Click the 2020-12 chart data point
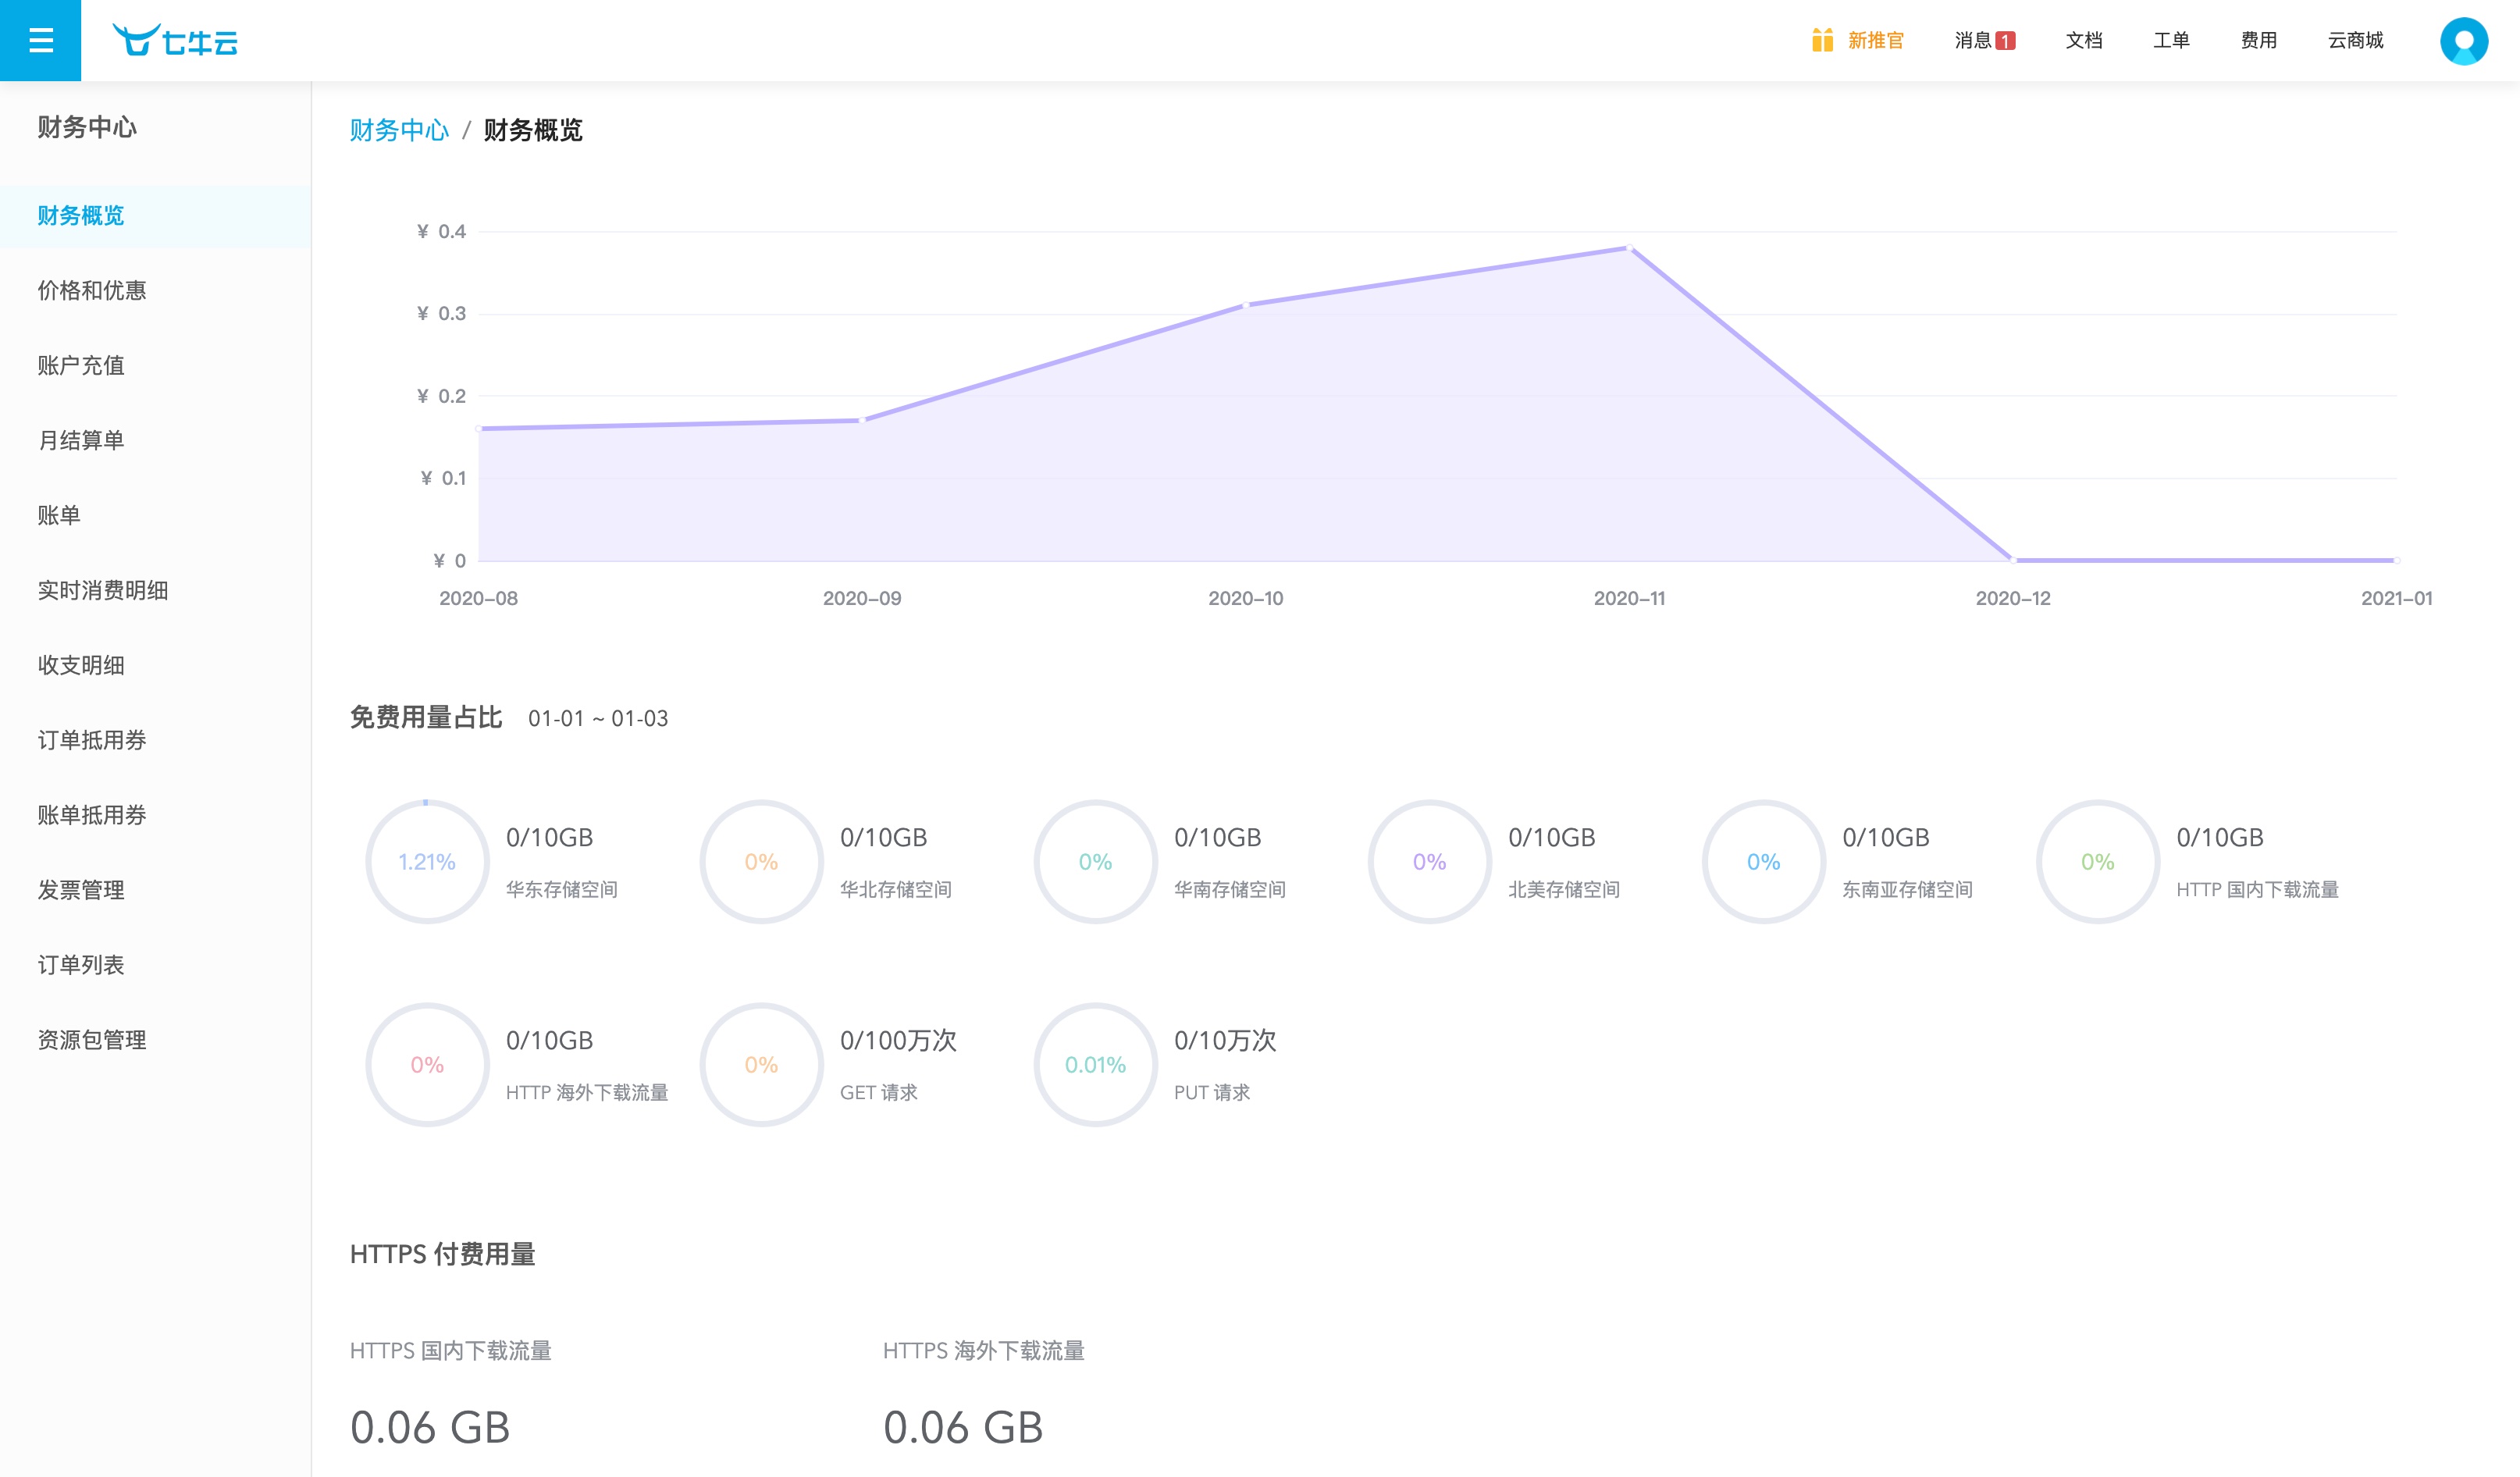This screenshot has width=2520, height=1477. (x=2013, y=560)
